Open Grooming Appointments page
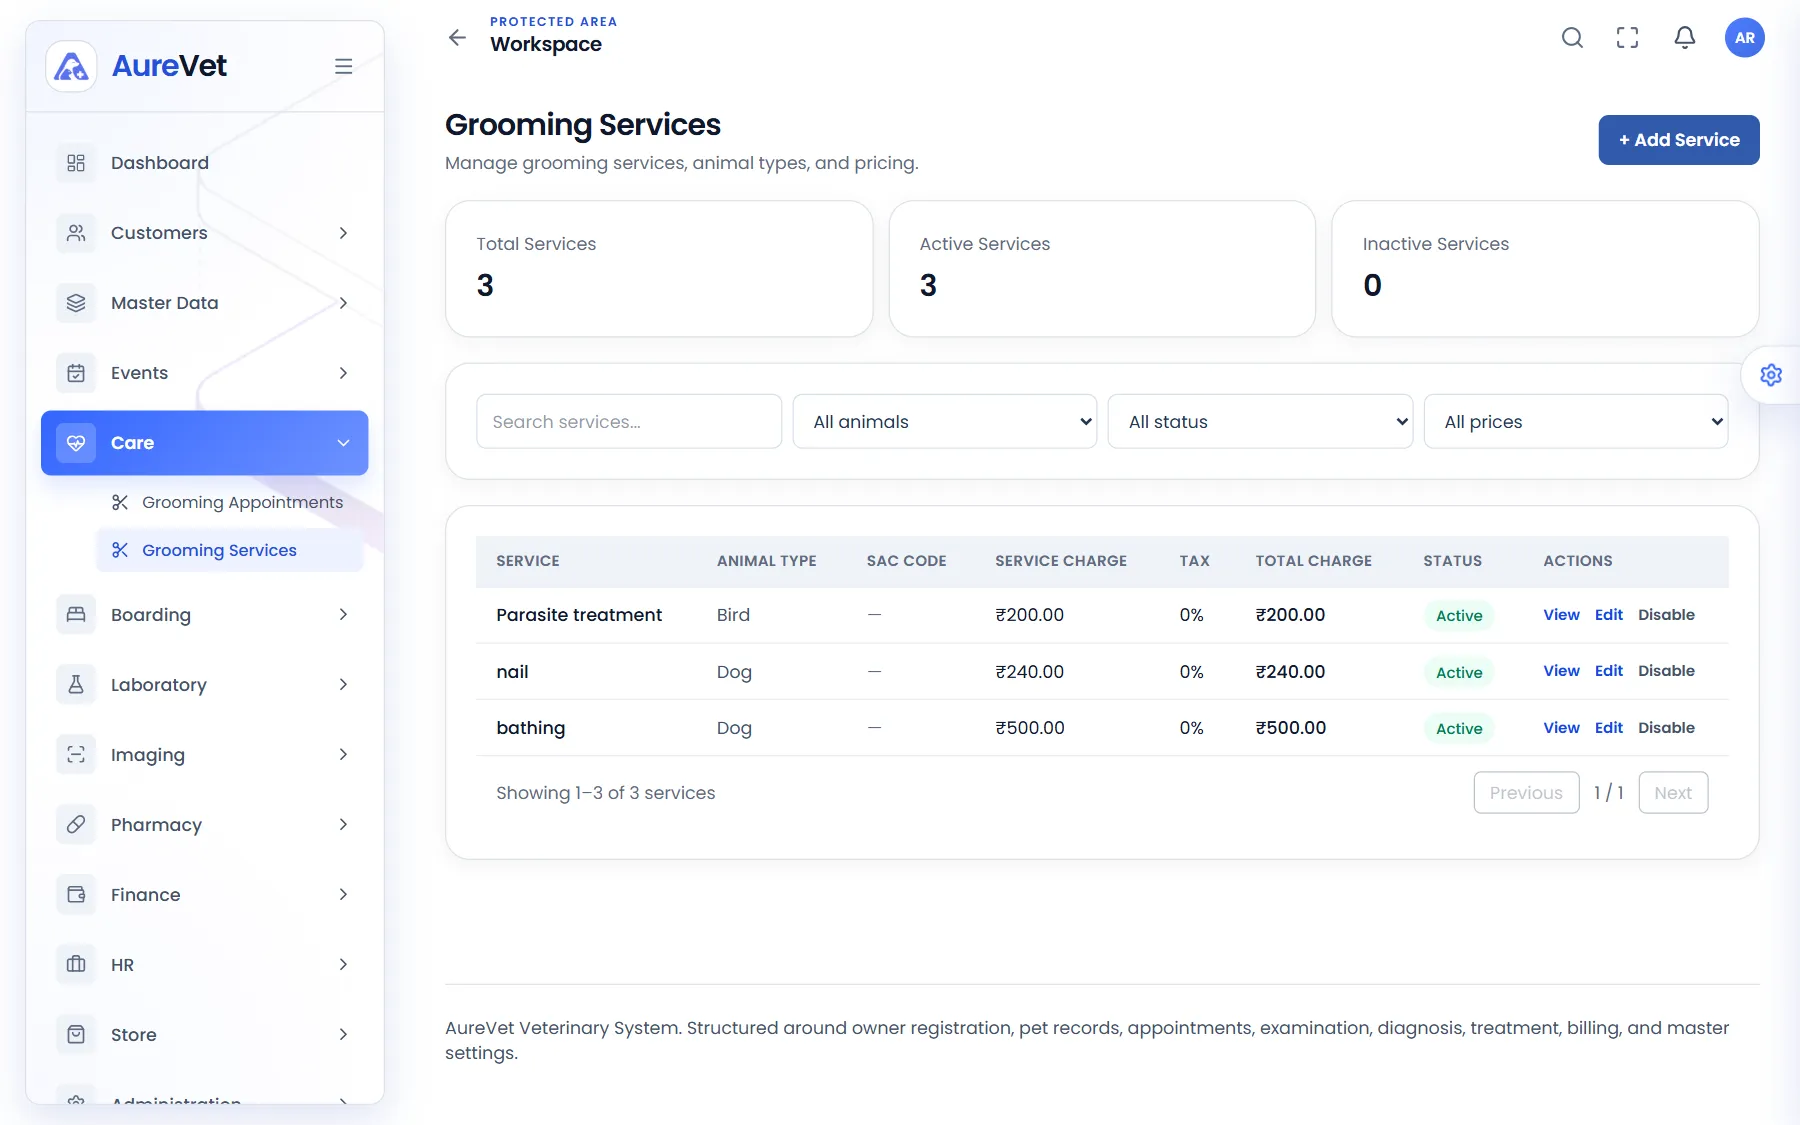Viewport: 1800px width, 1125px height. coord(230,502)
